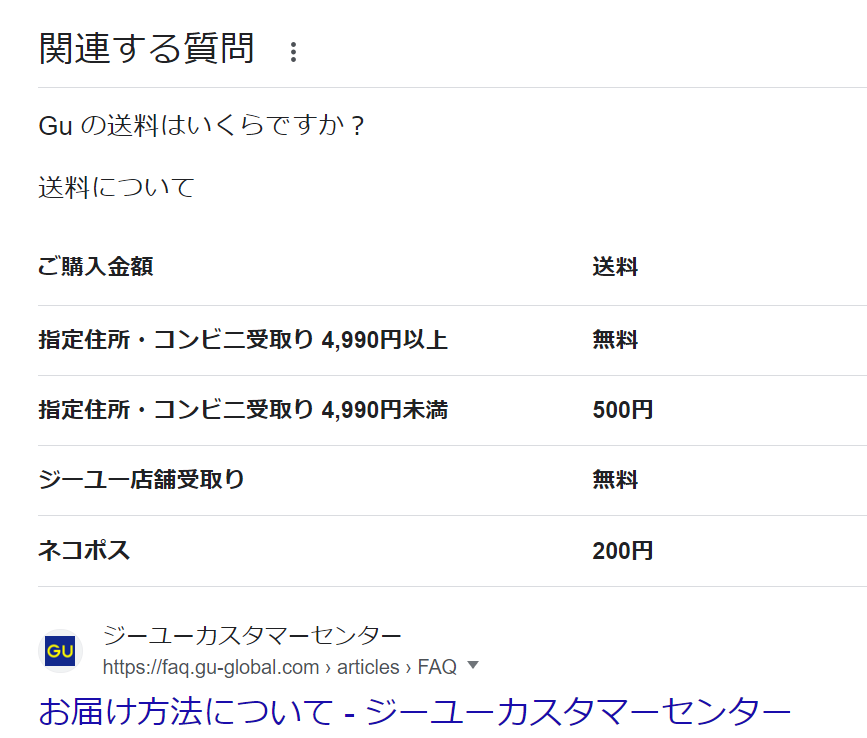Open the dropdown arrow next to FAQ URL
The height and width of the screenshot is (738, 867).
click(x=472, y=664)
